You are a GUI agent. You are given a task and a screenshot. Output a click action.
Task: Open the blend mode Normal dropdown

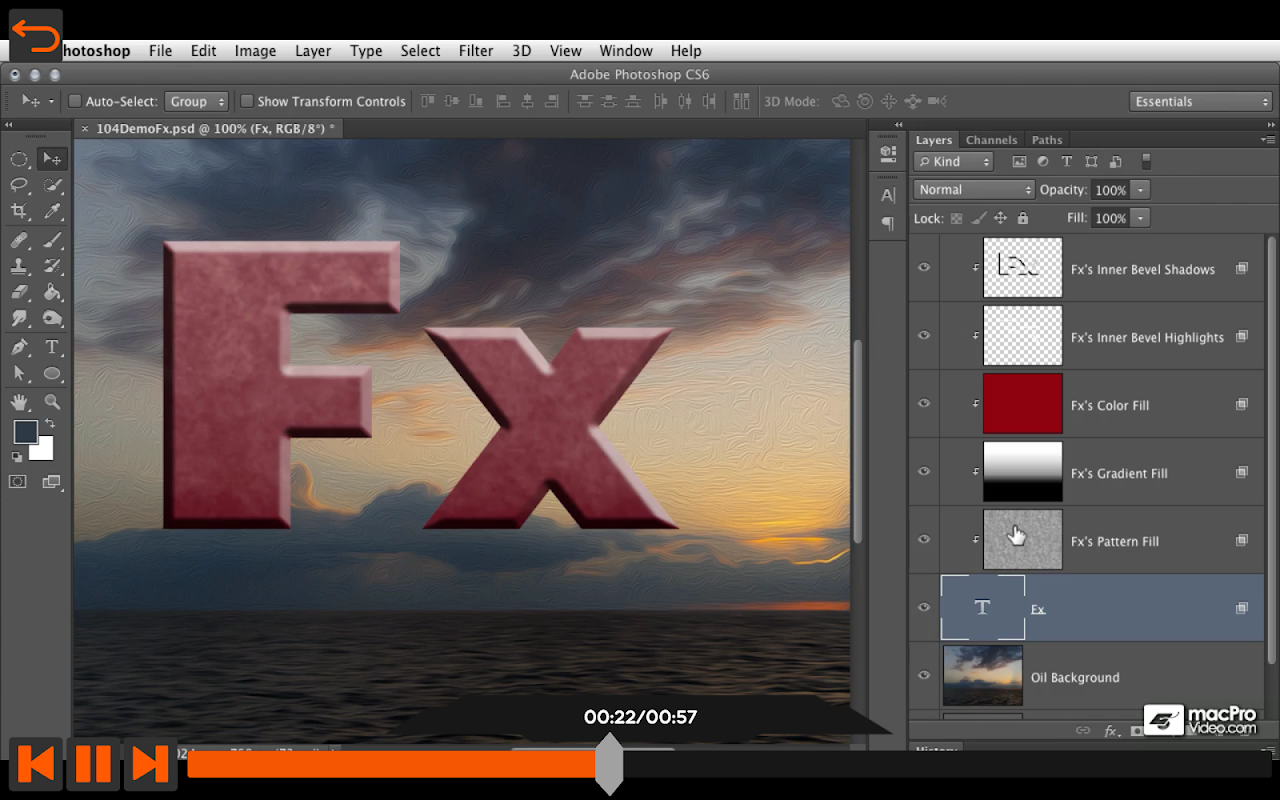pos(974,190)
